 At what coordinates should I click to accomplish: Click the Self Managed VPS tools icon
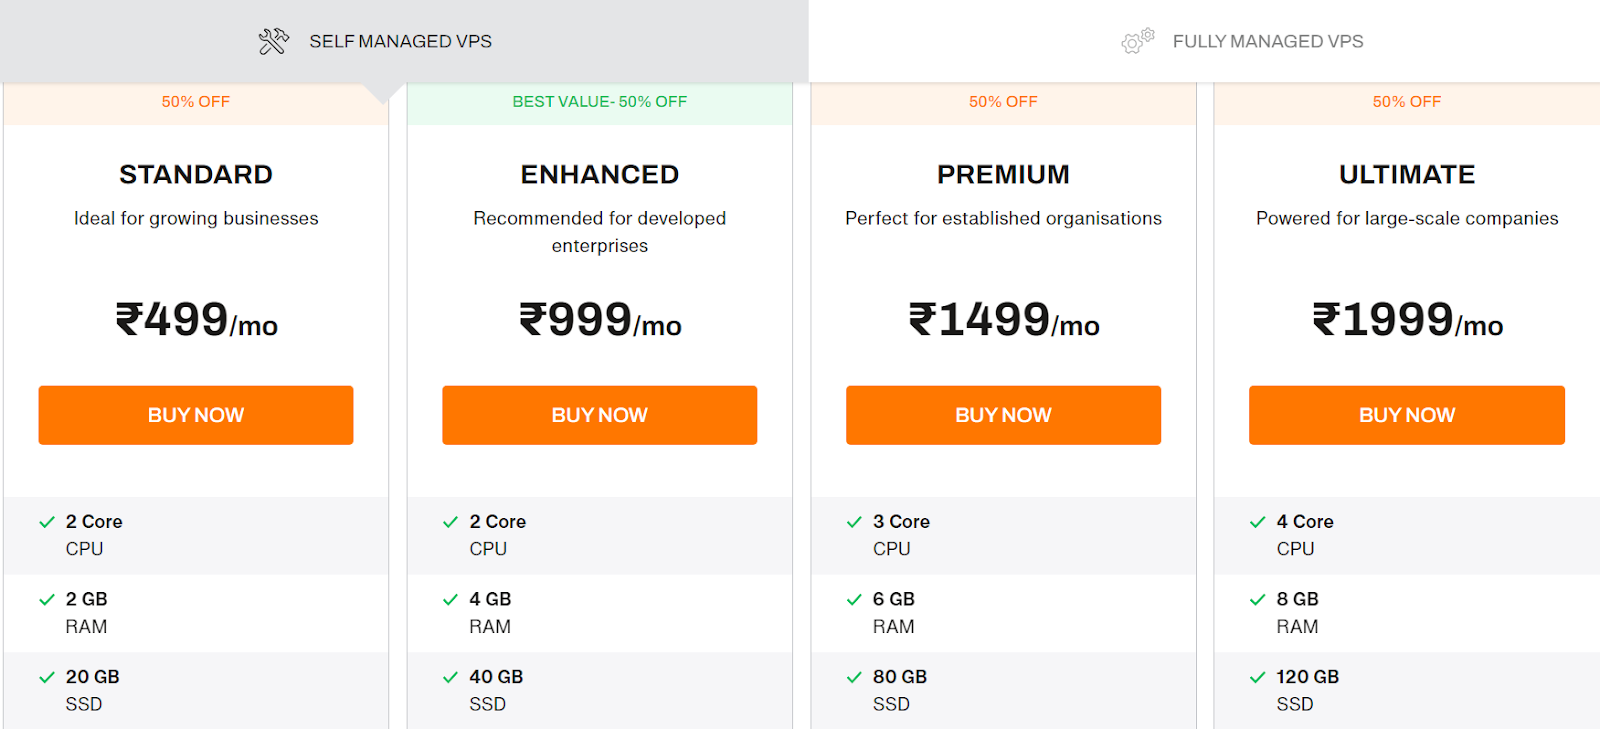[x=273, y=41]
